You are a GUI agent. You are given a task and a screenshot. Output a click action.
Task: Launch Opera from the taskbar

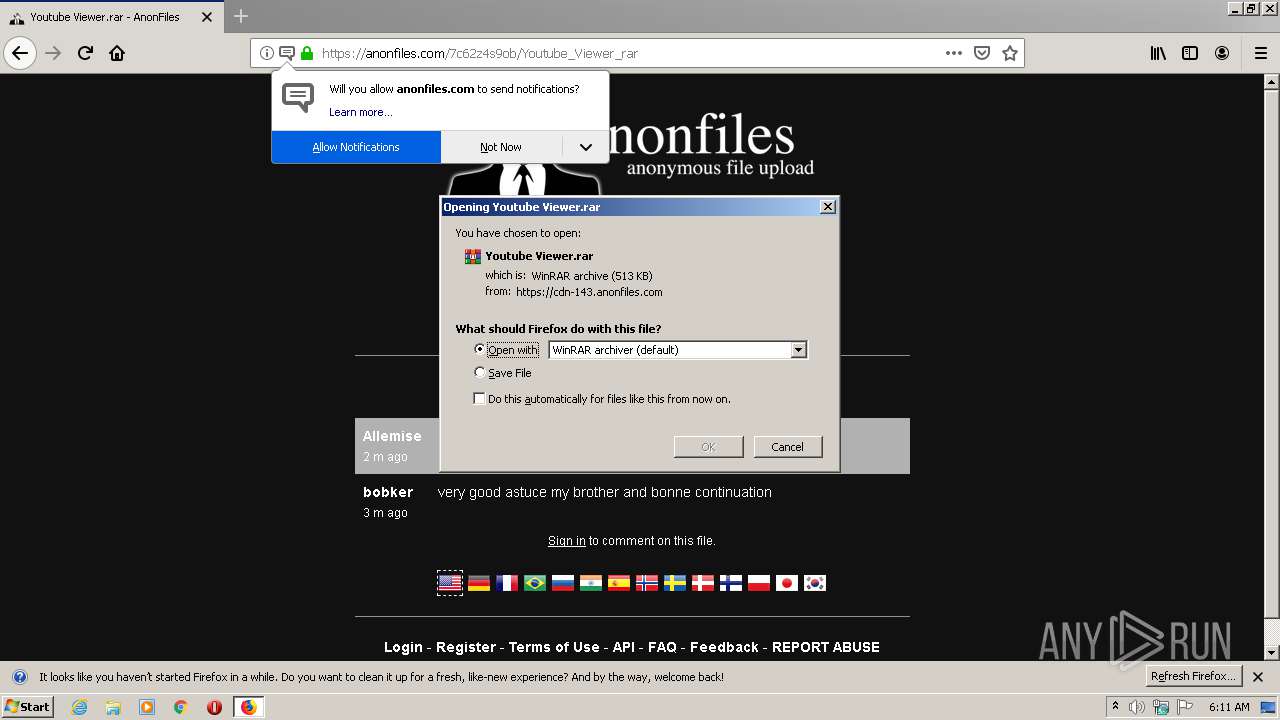[x=214, y=707]
